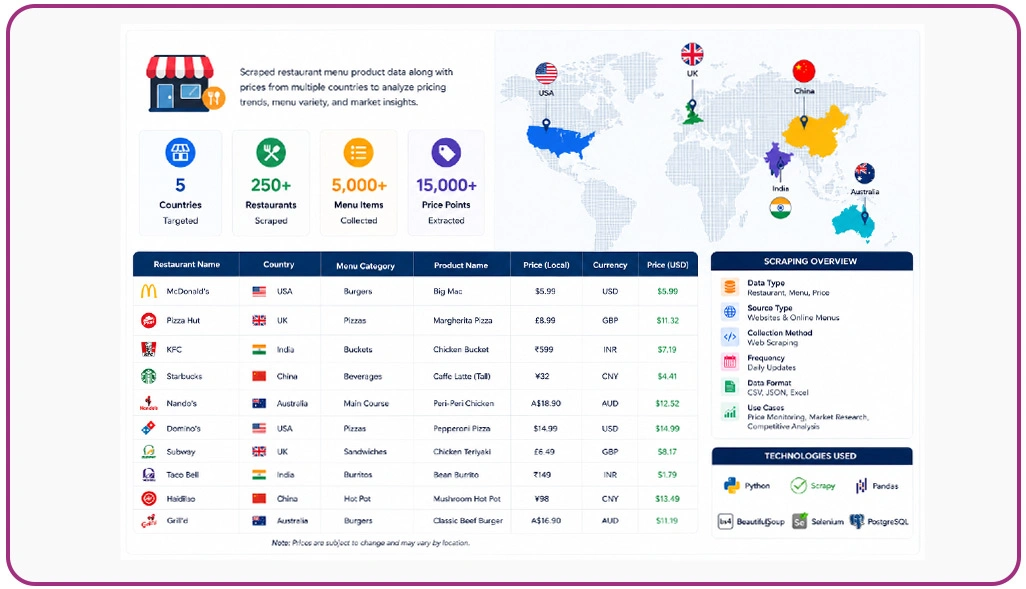Image resolution: width=1026 pixels, height=589 pixels.
Task: Click the 'Chicken Bucket' product cell
Action: [x=461, y=349]
